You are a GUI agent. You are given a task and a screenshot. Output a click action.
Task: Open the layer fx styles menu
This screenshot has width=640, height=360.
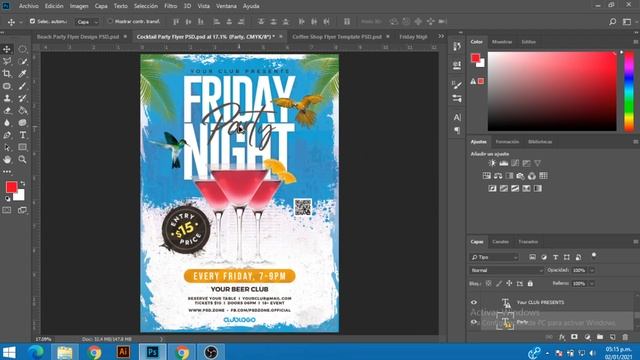coord(562,337)
